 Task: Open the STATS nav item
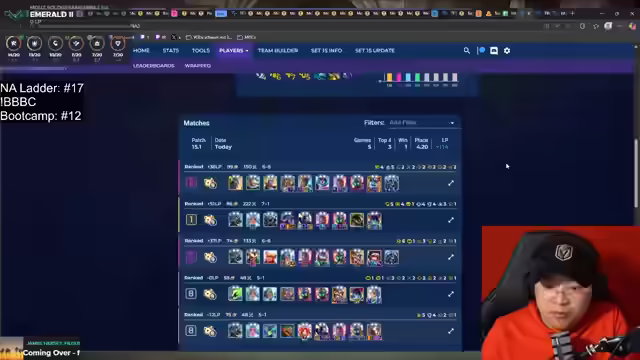tap(171, 51)
